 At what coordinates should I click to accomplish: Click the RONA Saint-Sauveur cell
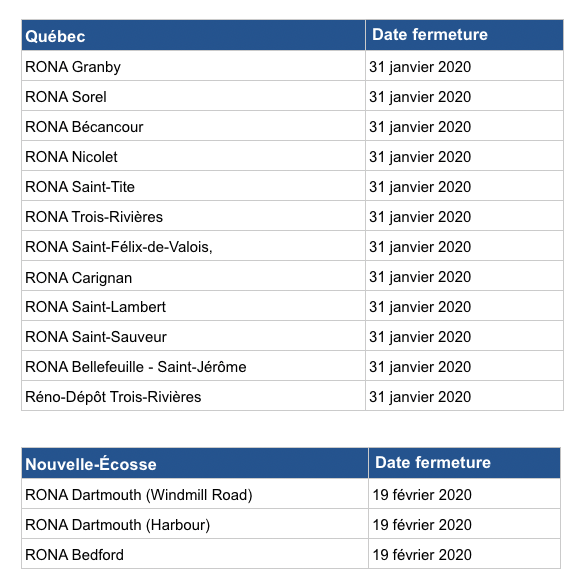point(193,336)
